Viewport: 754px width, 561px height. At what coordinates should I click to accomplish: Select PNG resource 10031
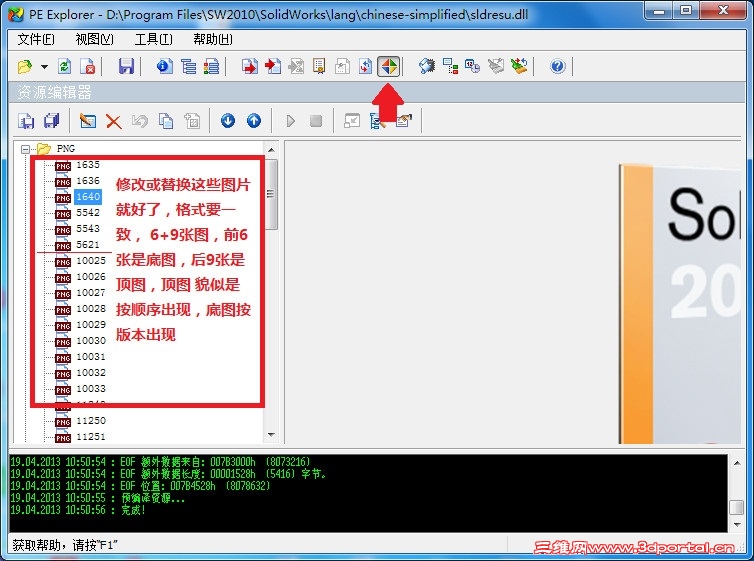click(x=91, y=357)
